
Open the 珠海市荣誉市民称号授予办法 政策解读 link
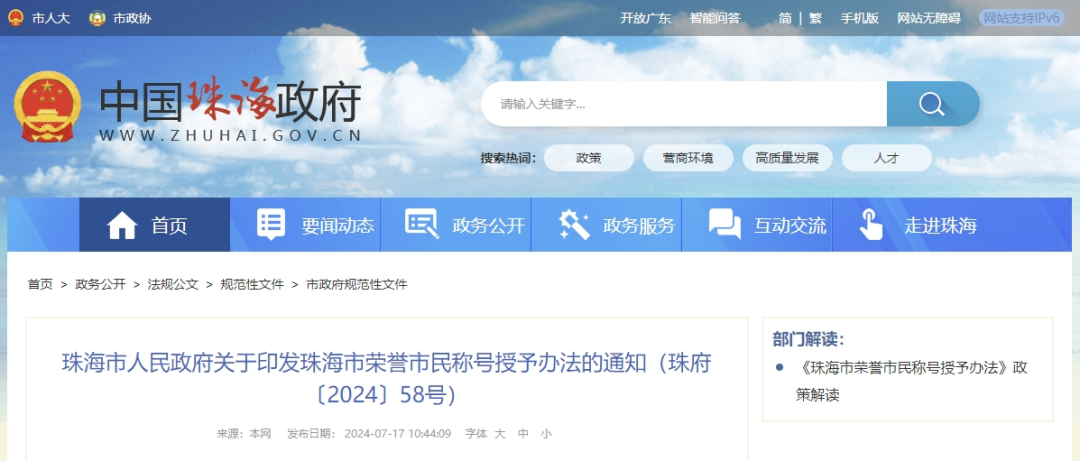tap(914, 381)
